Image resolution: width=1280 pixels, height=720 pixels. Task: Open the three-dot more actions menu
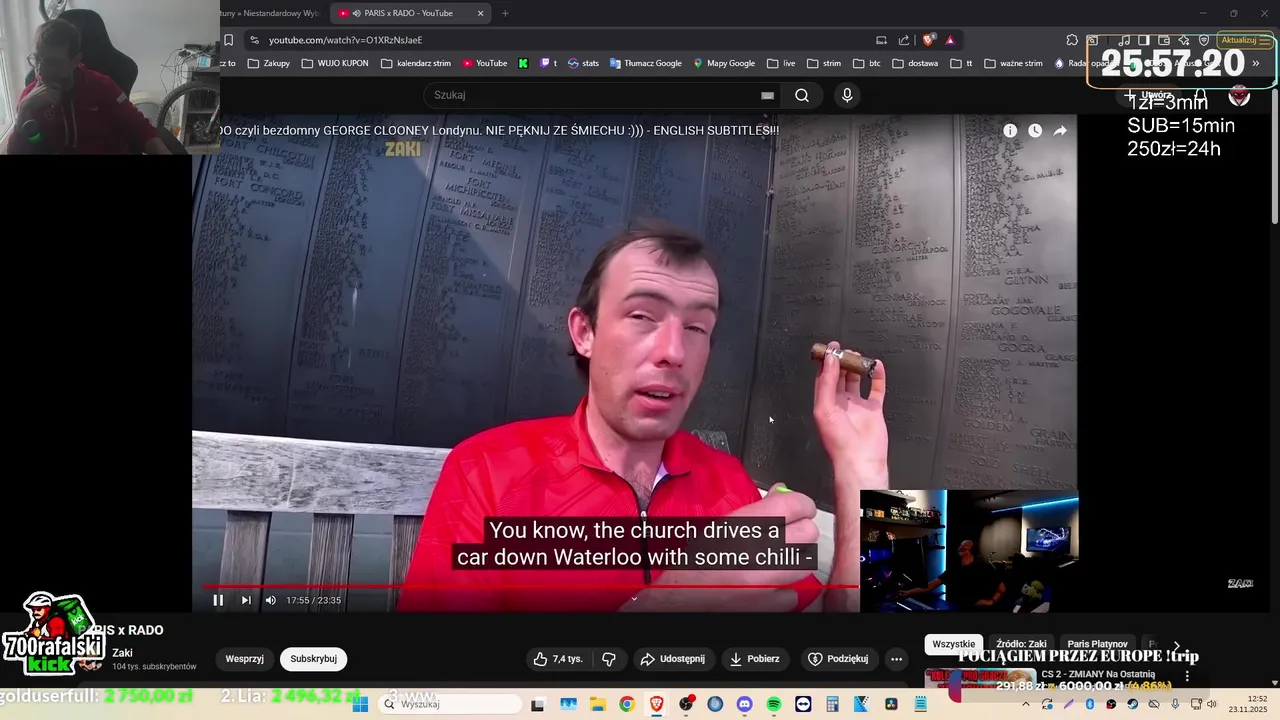coord(896,659)
